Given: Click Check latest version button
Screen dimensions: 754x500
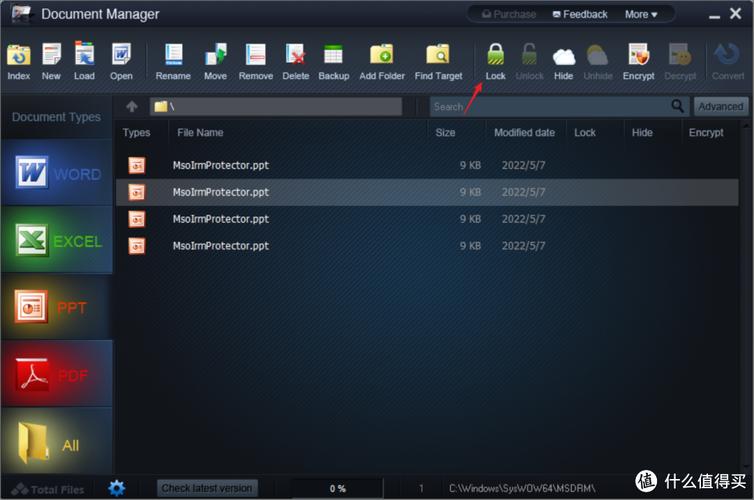Looking at the screenshot, I should pyautogui.click(x=207, y=488).
